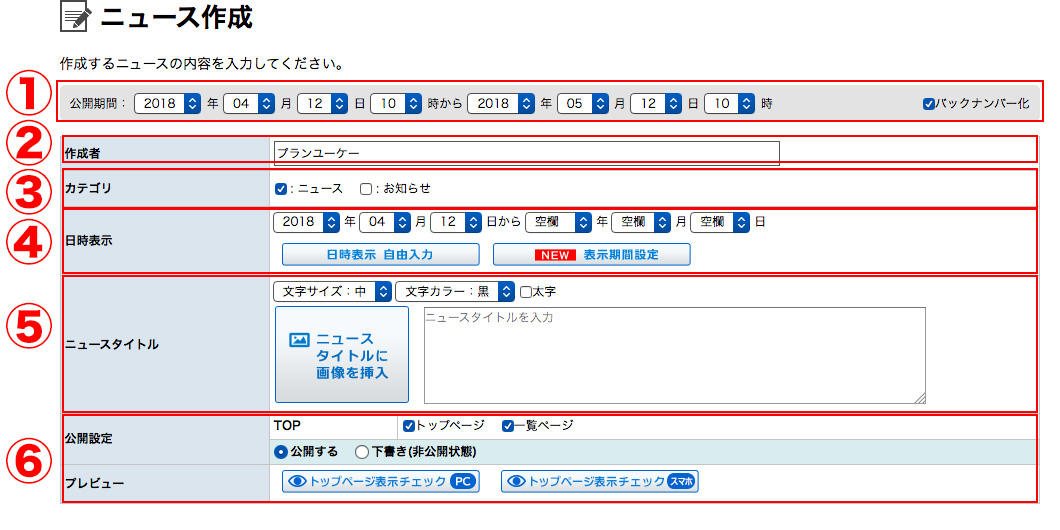Click the 作成者 author text field
Image resolution: width=1060 pixels, height=530 pixels.
click(526, 153)
